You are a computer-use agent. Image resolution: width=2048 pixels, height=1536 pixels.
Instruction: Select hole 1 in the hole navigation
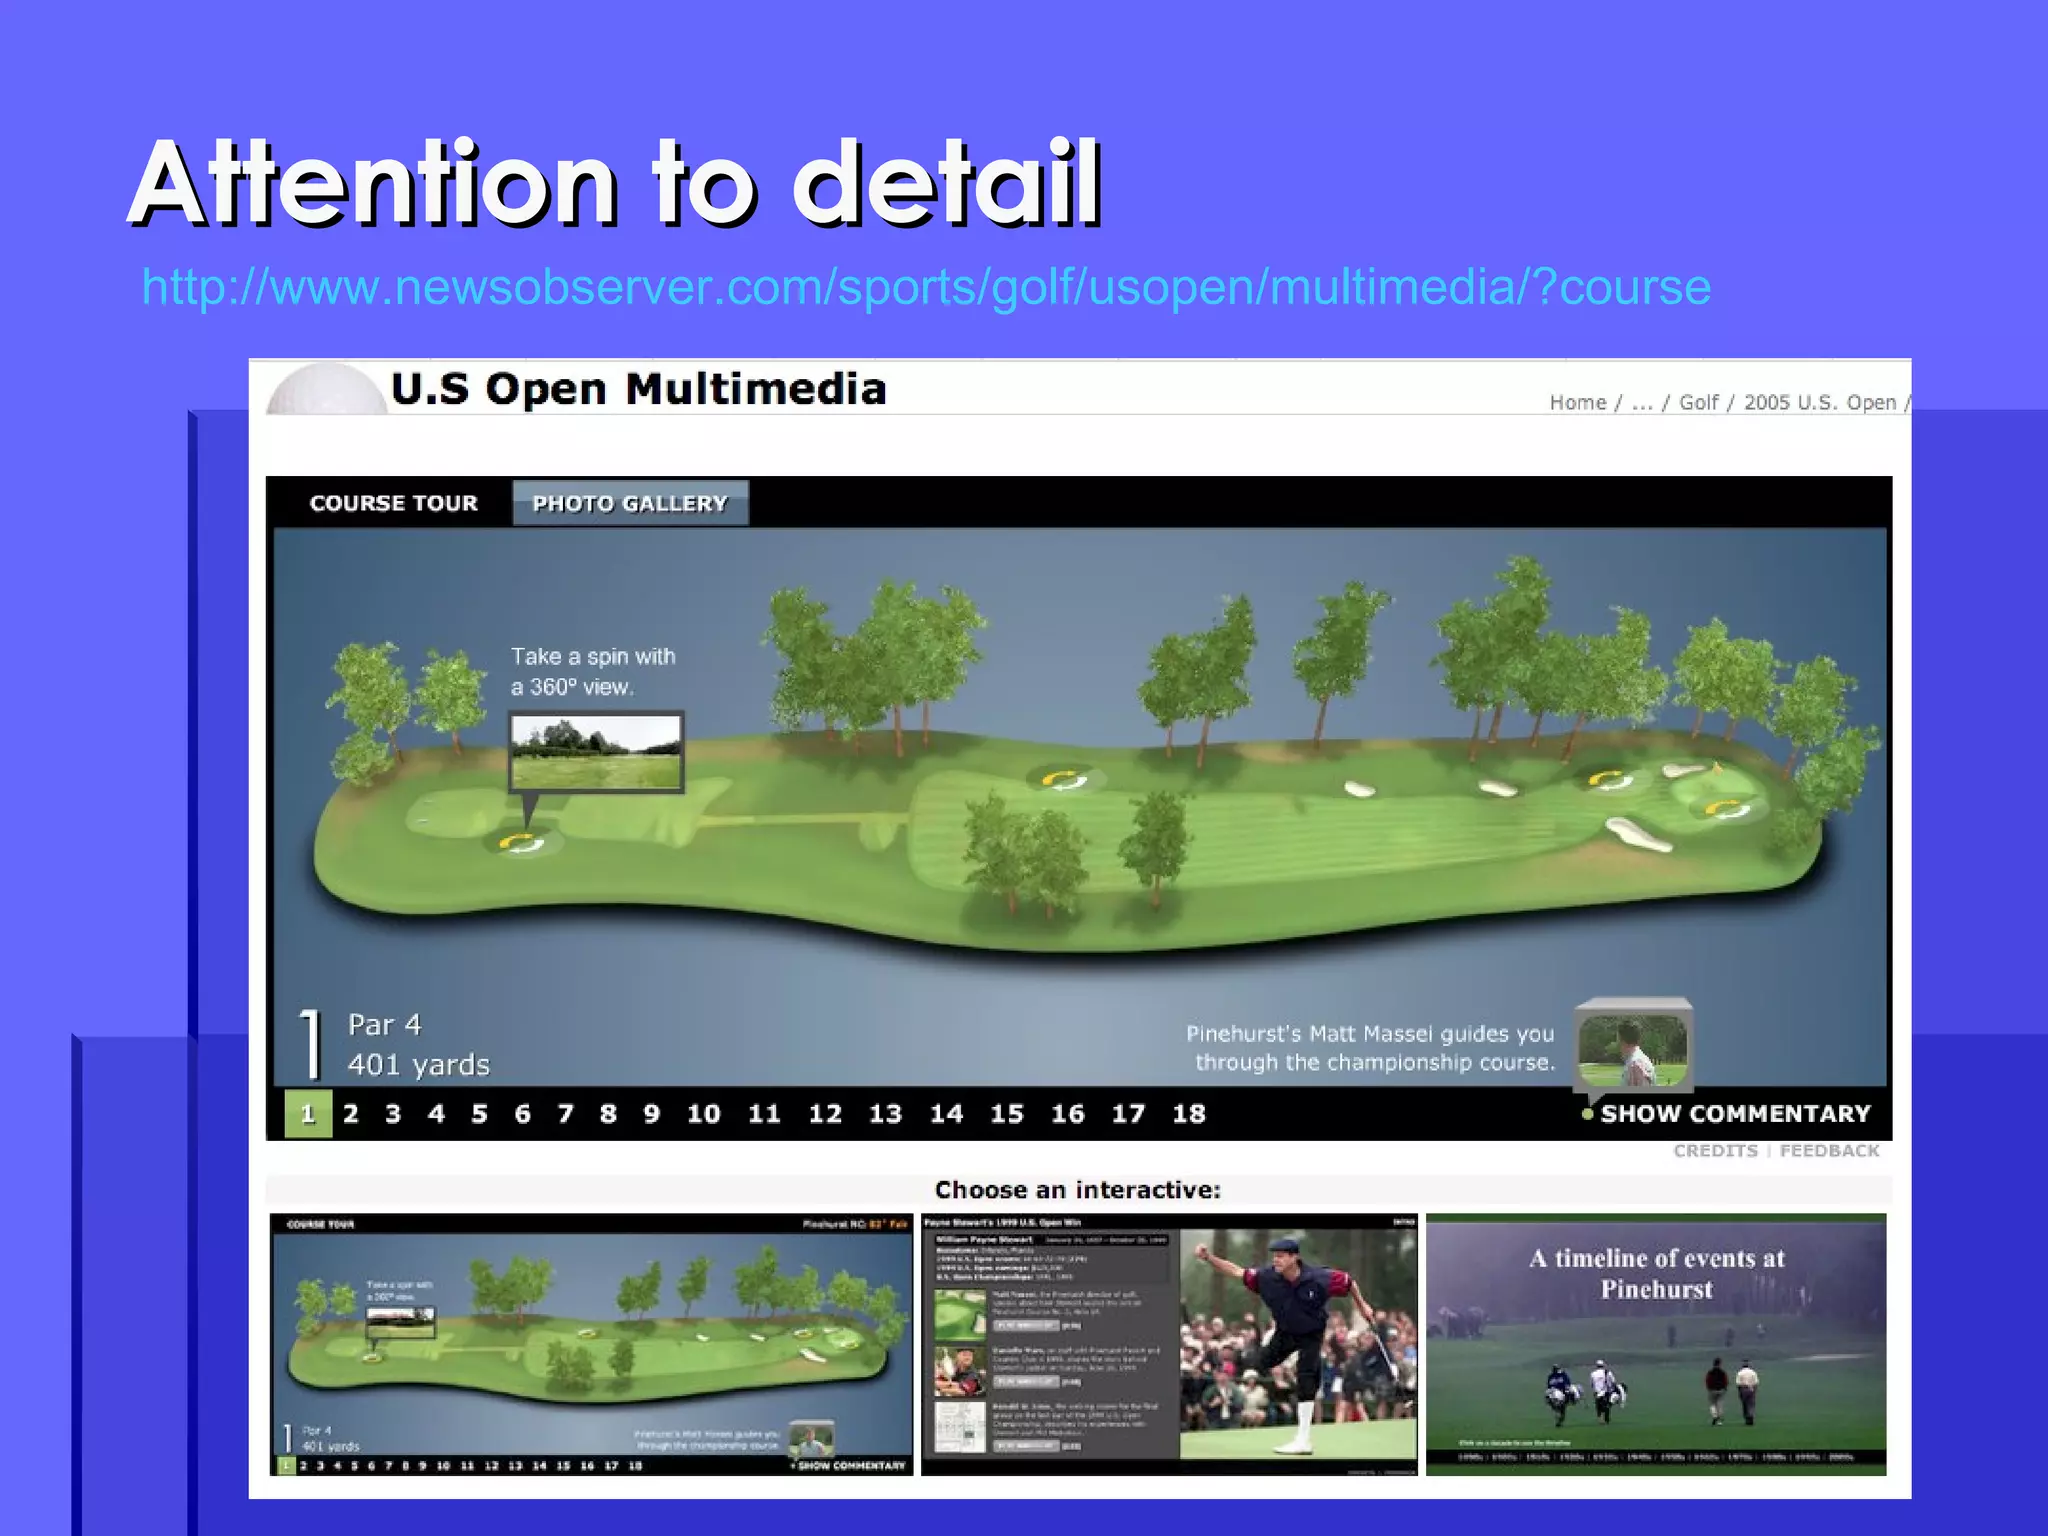(308, 1114)
